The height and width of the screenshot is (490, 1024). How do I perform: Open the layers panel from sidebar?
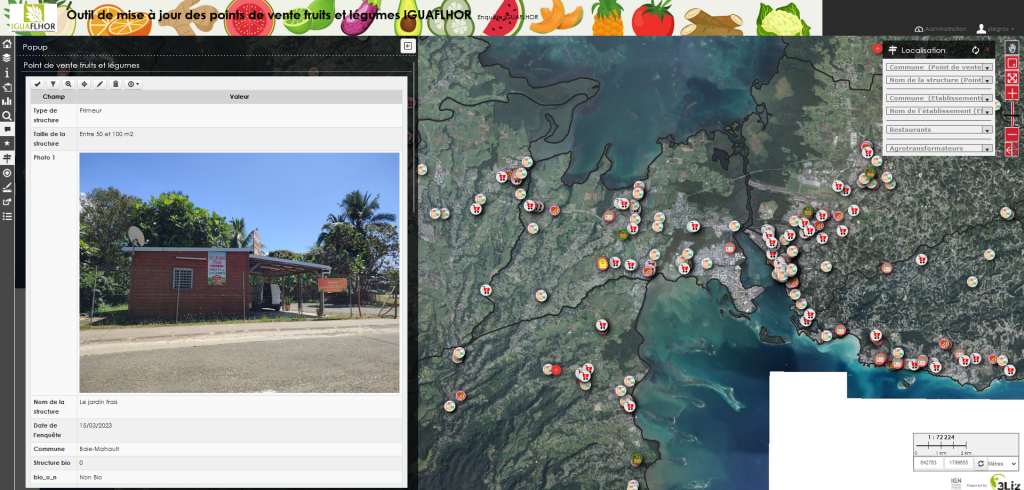(x=7, y=58)
